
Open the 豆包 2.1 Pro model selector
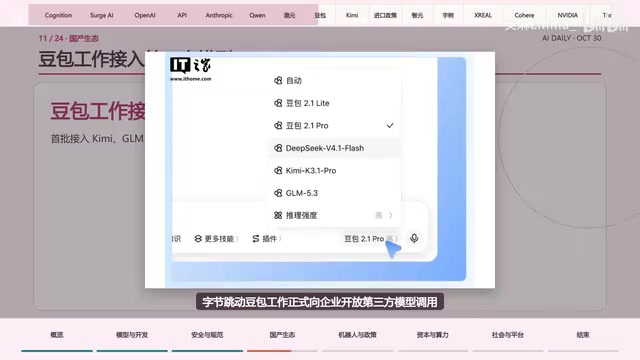[370, 238]
